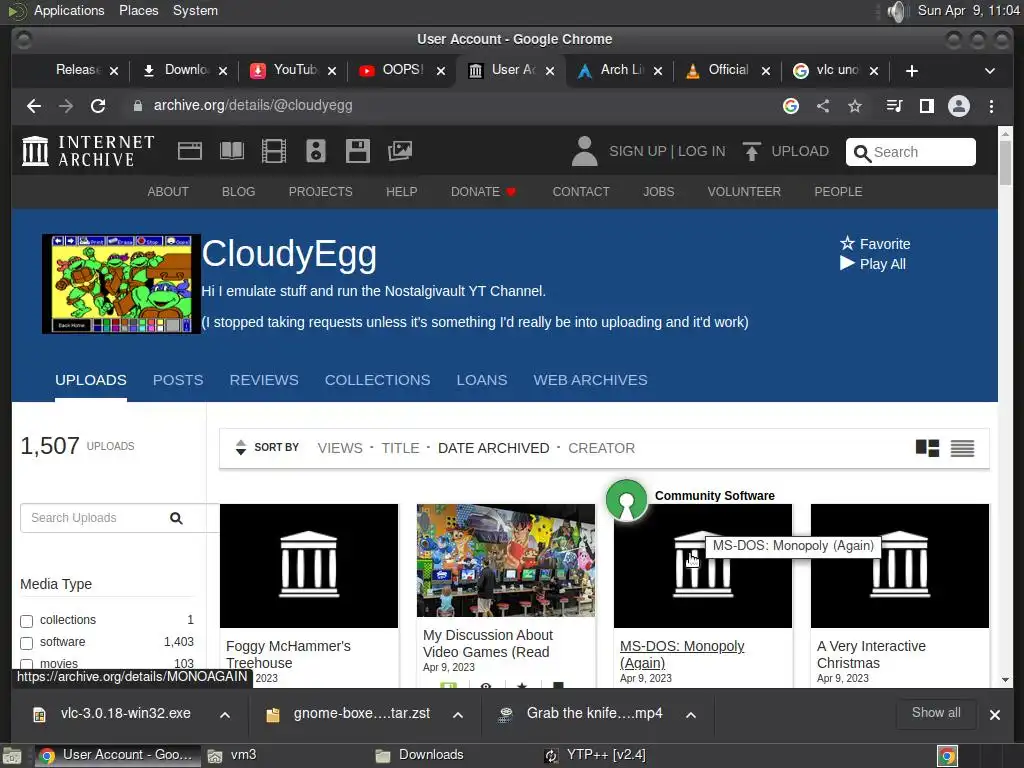Viewport: 1024px width, 768px height.
Task: Open the audio speaker icon
Action: (316, 152)
